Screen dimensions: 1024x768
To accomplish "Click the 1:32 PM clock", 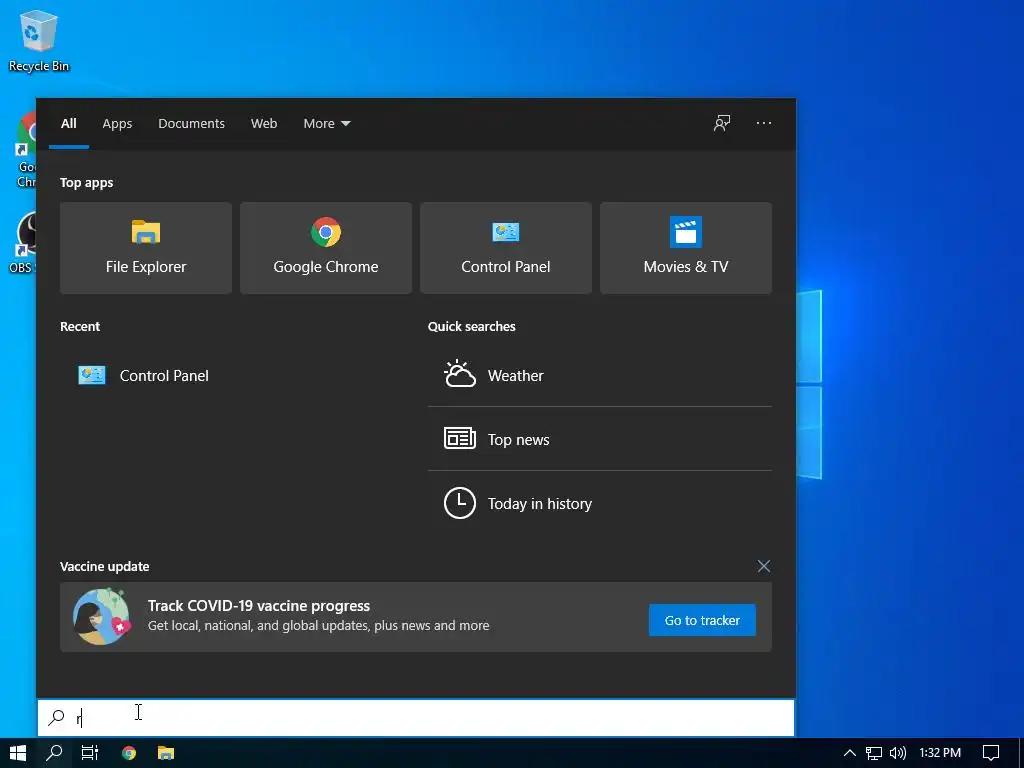I will point(940,753).
